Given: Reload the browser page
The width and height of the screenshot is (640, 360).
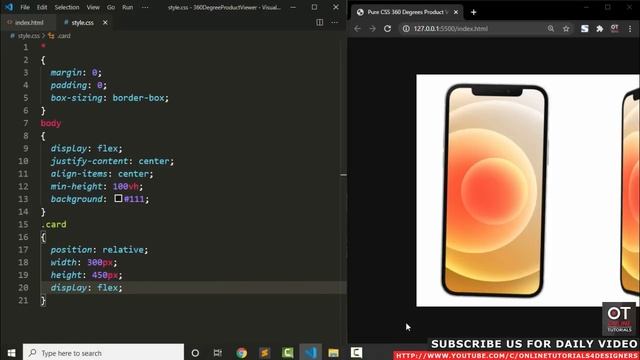Looking at the screenshot, I should 387,29.
